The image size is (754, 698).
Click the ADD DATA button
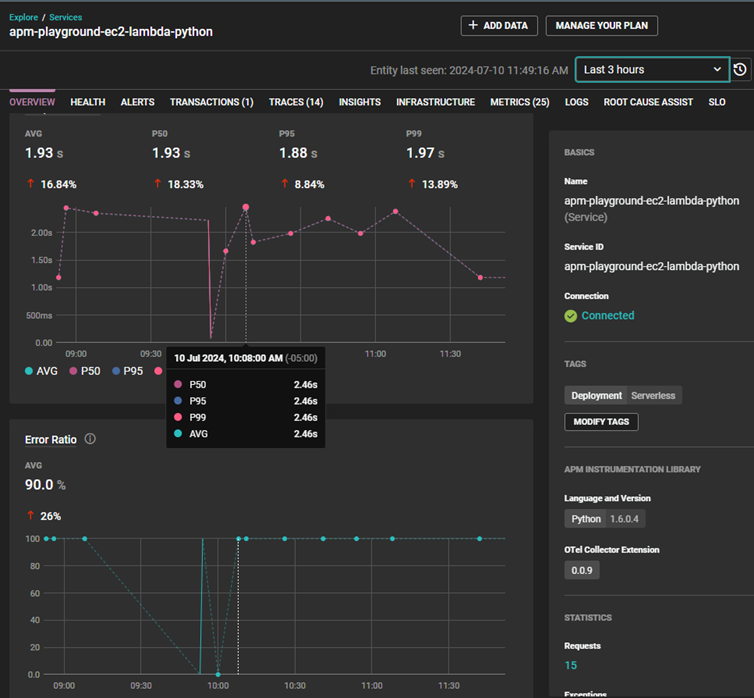499,25
